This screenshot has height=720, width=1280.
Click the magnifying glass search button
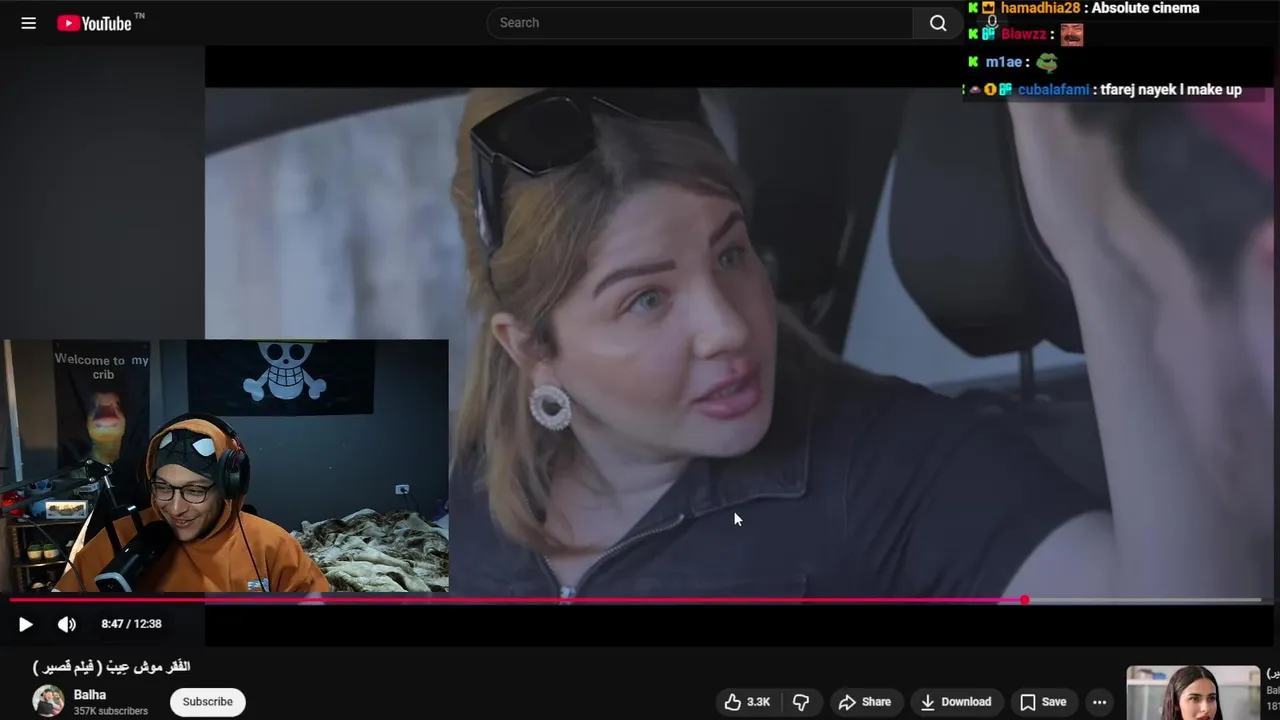click(x=938, y=23)
